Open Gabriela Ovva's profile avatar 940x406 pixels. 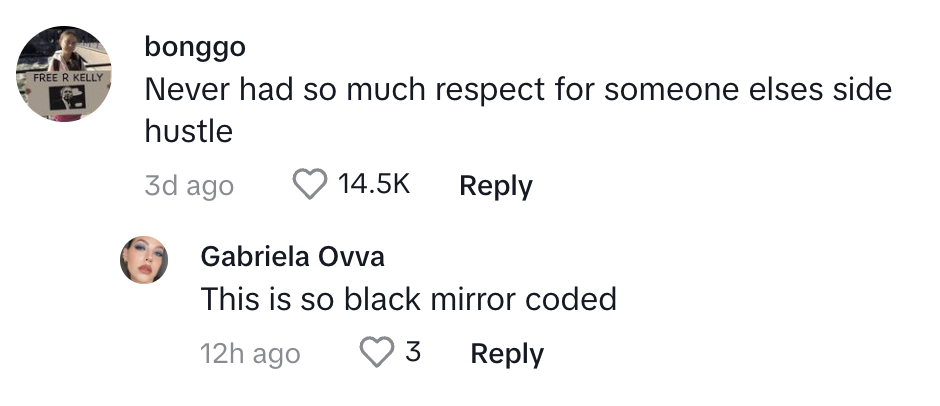[x=144, y=260]
